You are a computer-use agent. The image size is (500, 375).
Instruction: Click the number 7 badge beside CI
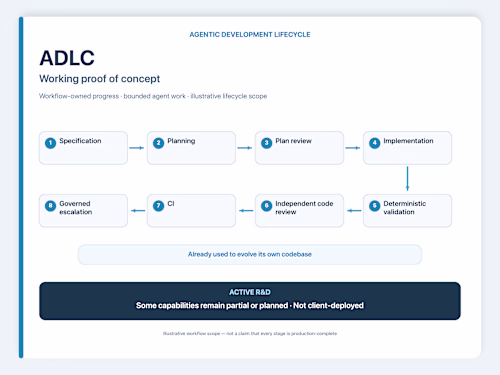point(158,206)
